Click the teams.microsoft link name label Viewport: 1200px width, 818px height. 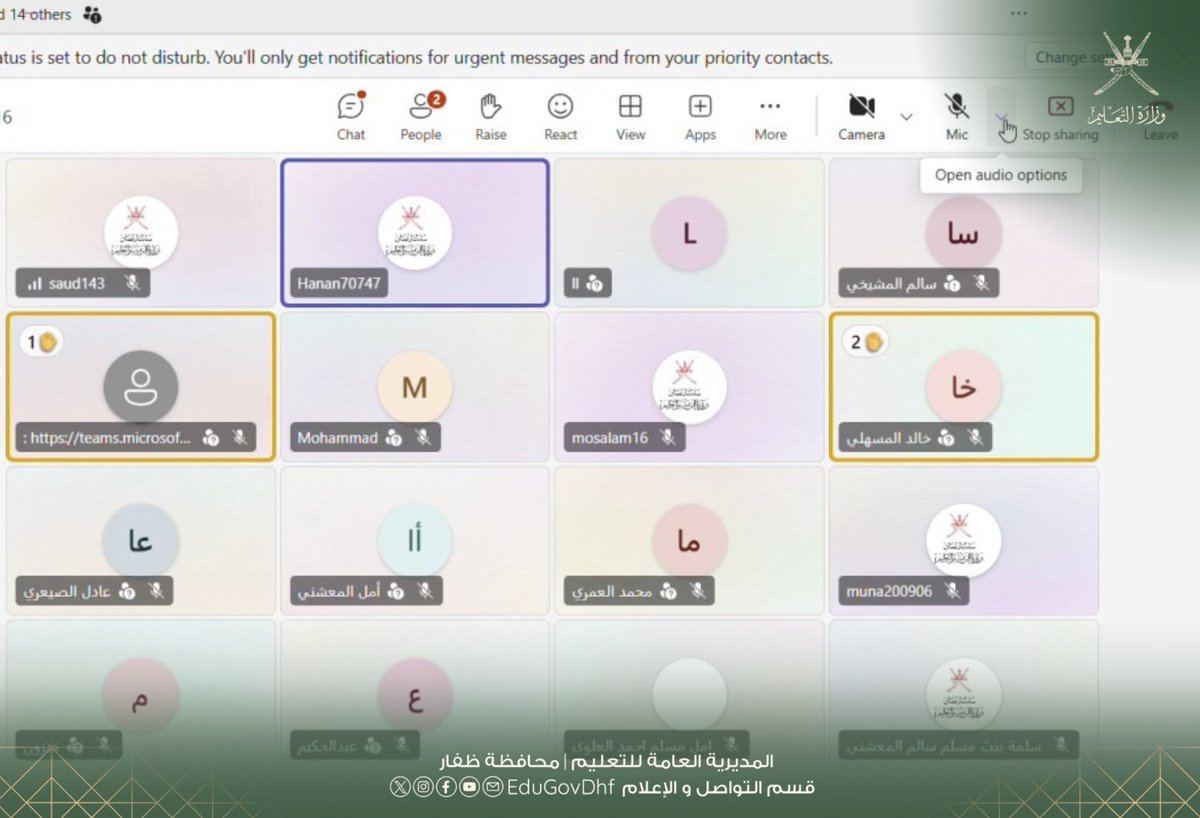coord(105,438)
